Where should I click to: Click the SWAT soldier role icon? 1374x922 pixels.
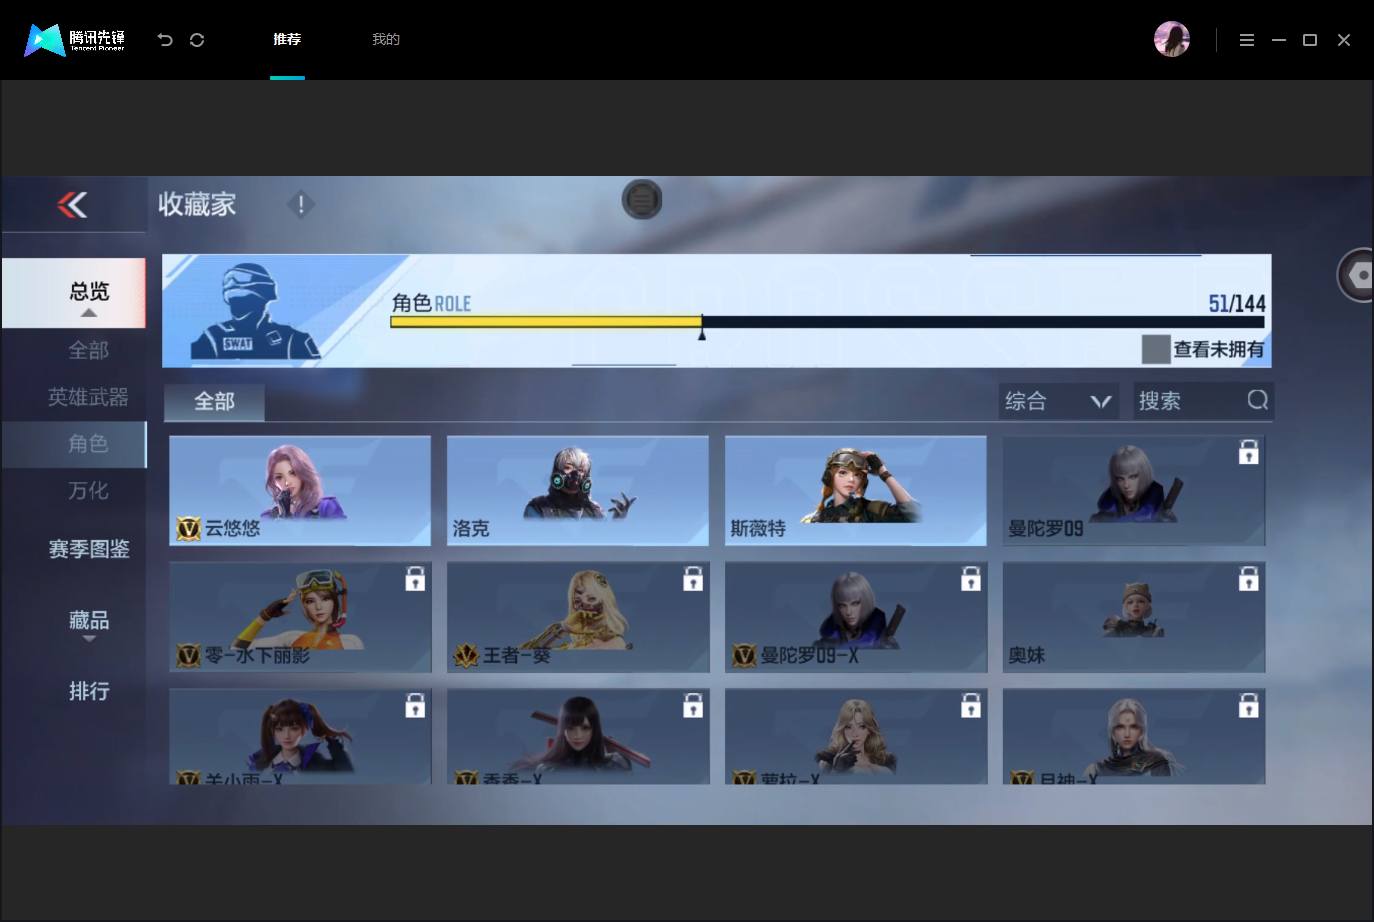(256, 311)
